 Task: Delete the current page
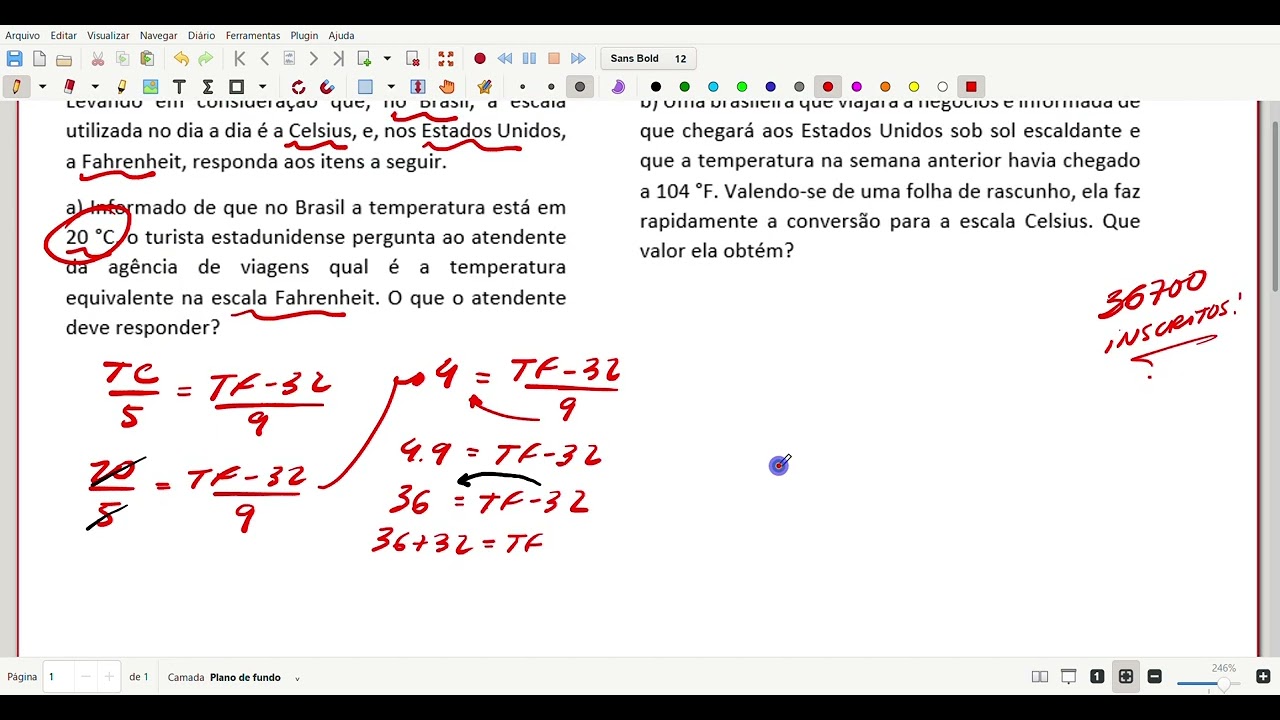pos(412,59)
